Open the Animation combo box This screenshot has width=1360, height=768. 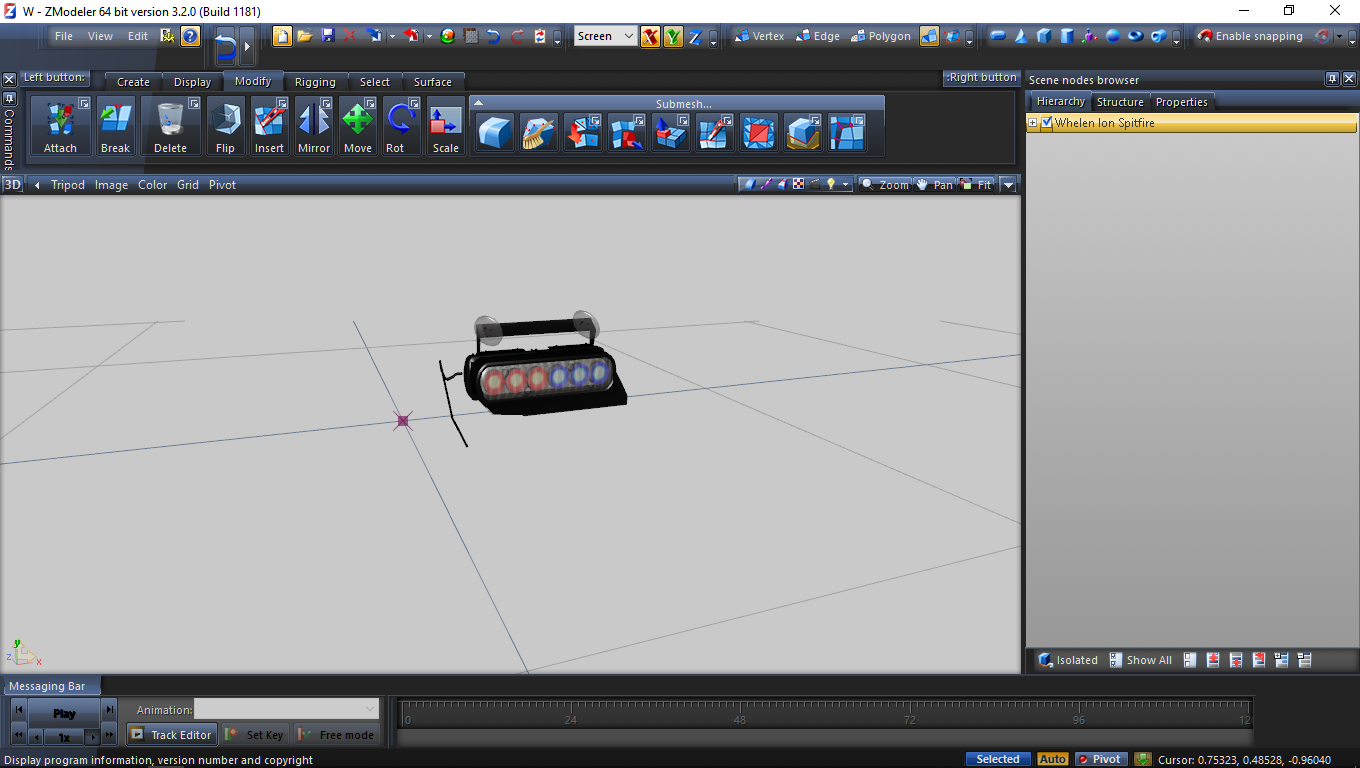[287, 709]
